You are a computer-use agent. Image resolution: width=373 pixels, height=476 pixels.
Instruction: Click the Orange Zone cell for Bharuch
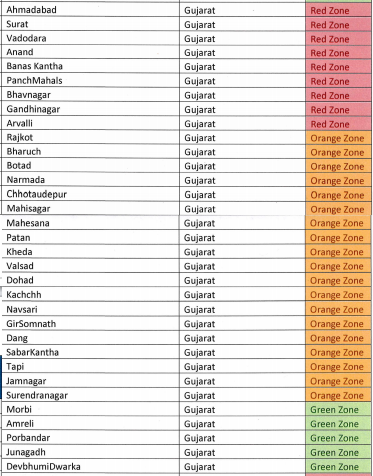339,152
